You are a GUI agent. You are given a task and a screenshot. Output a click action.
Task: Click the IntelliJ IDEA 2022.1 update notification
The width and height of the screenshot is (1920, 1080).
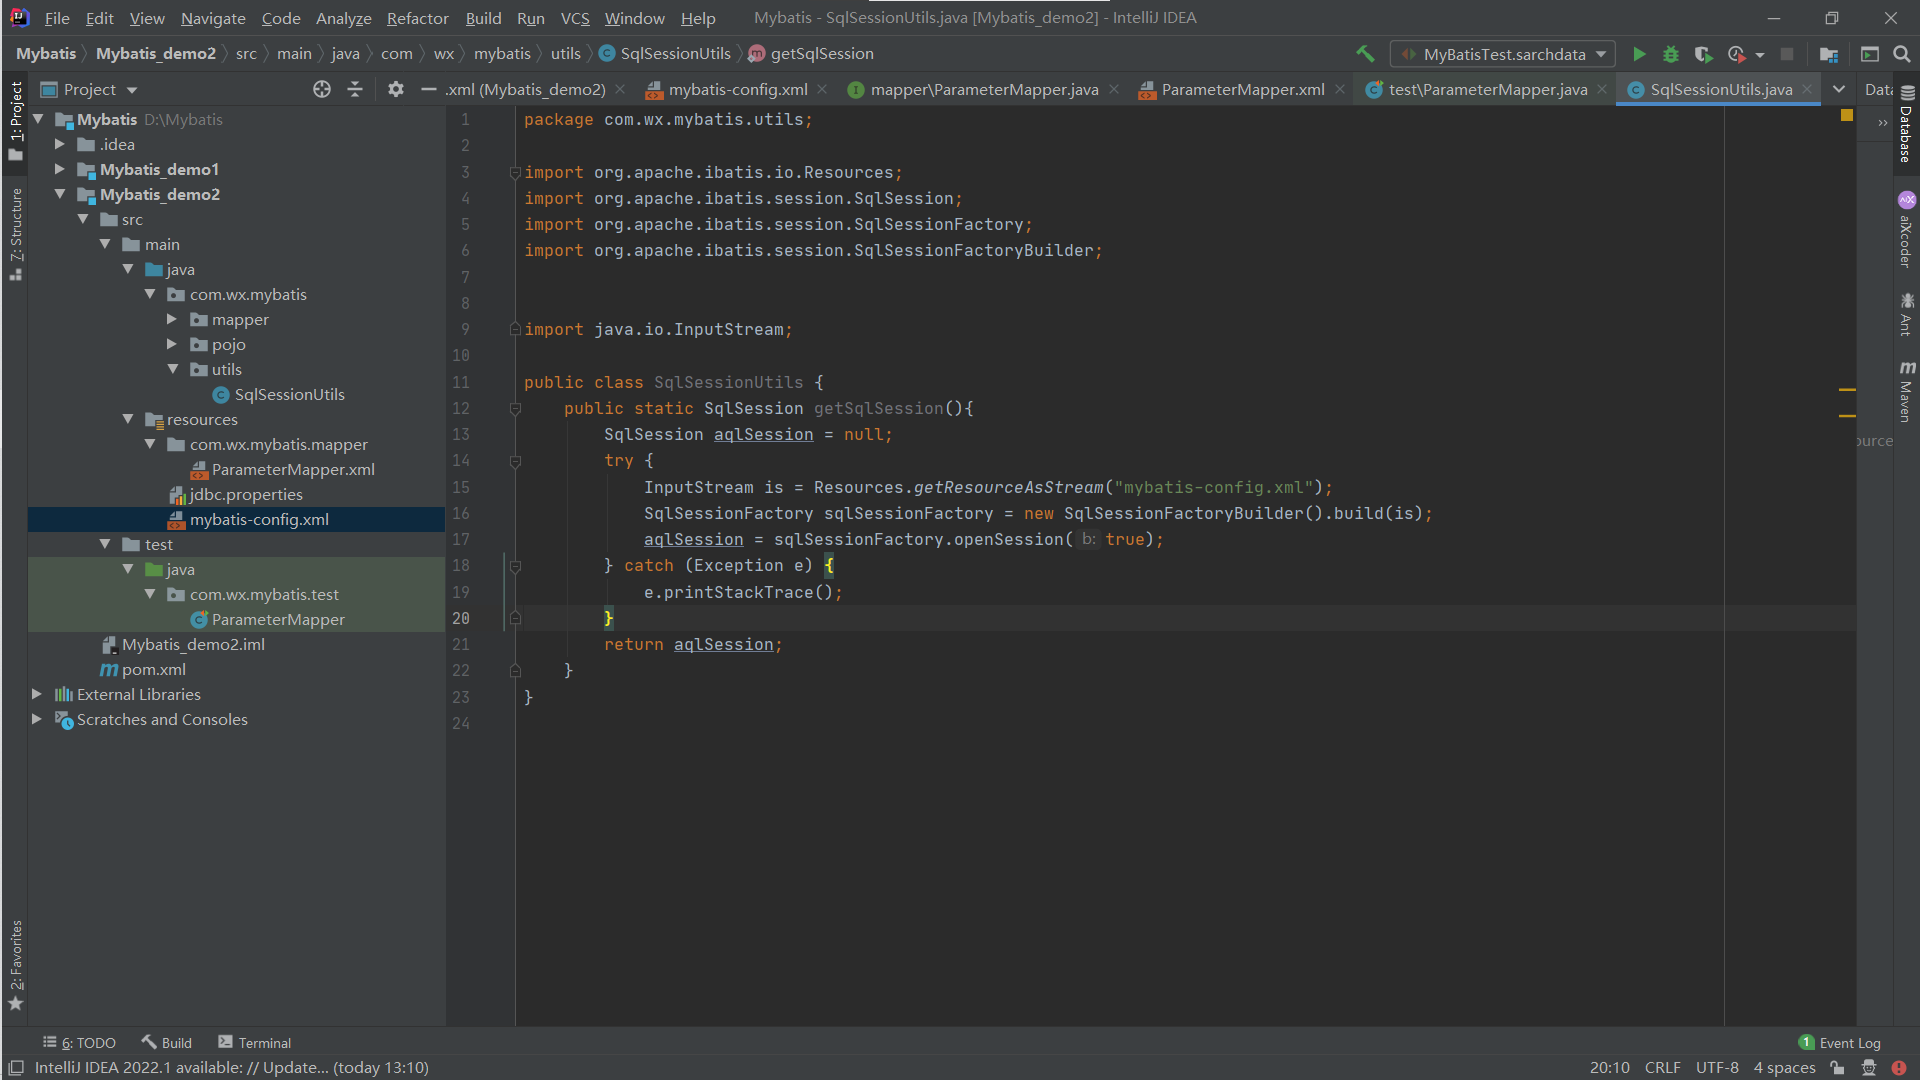click(x=231, y=1067)
